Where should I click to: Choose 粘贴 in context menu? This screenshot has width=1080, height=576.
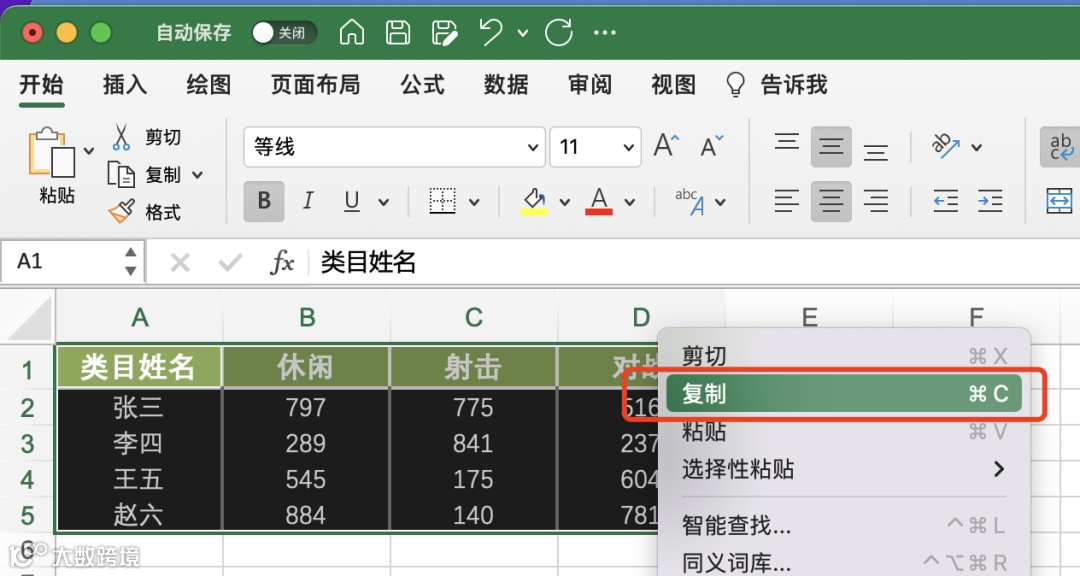(844, 431)
